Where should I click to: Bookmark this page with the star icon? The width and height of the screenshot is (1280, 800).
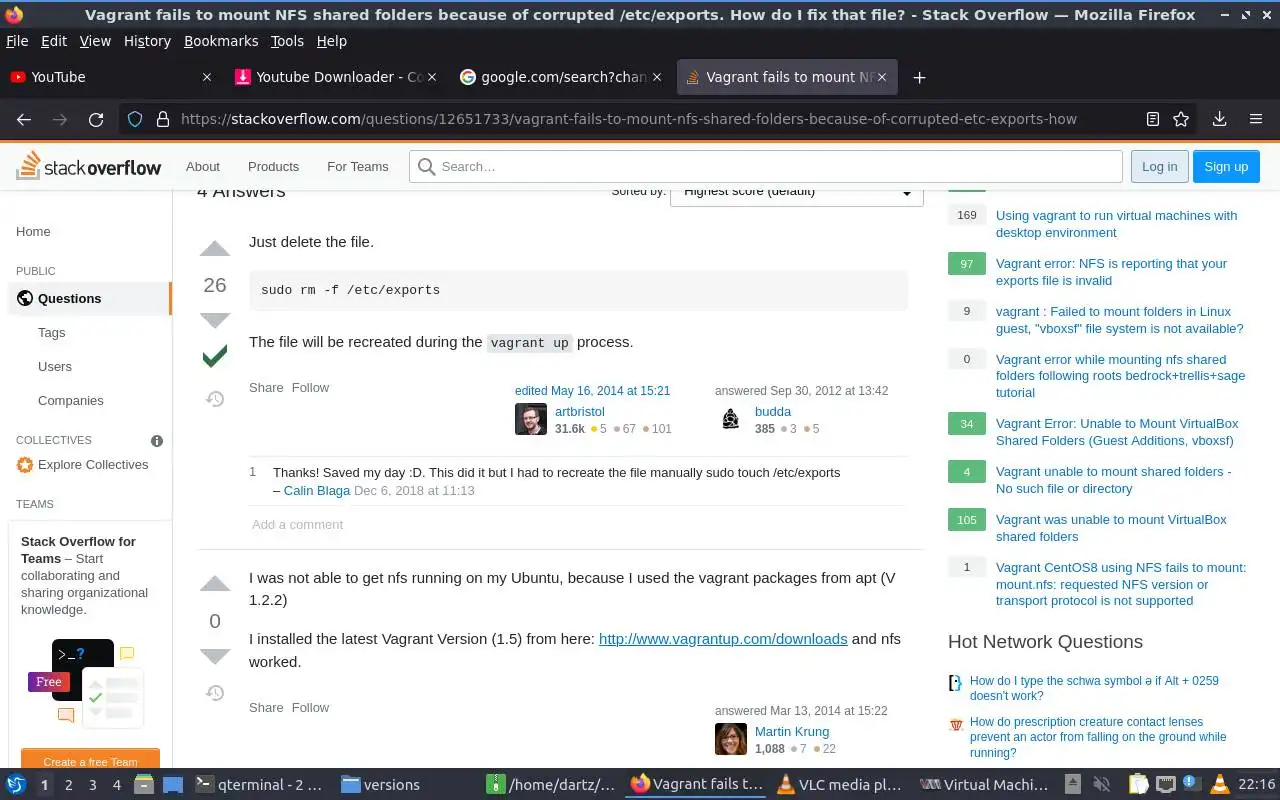pos(1181,119)
